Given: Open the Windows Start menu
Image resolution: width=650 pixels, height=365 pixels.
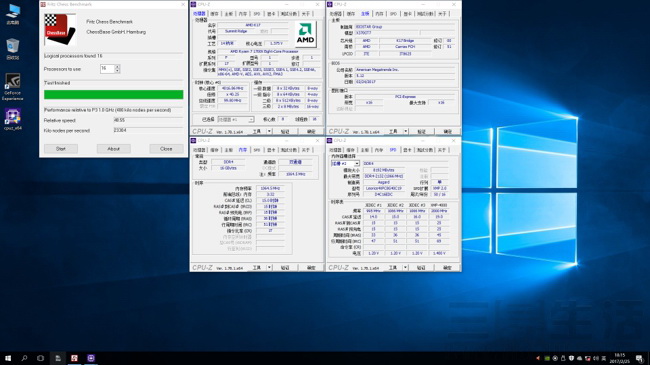Looking at the screenshot, I should click(x=8, y=358).
